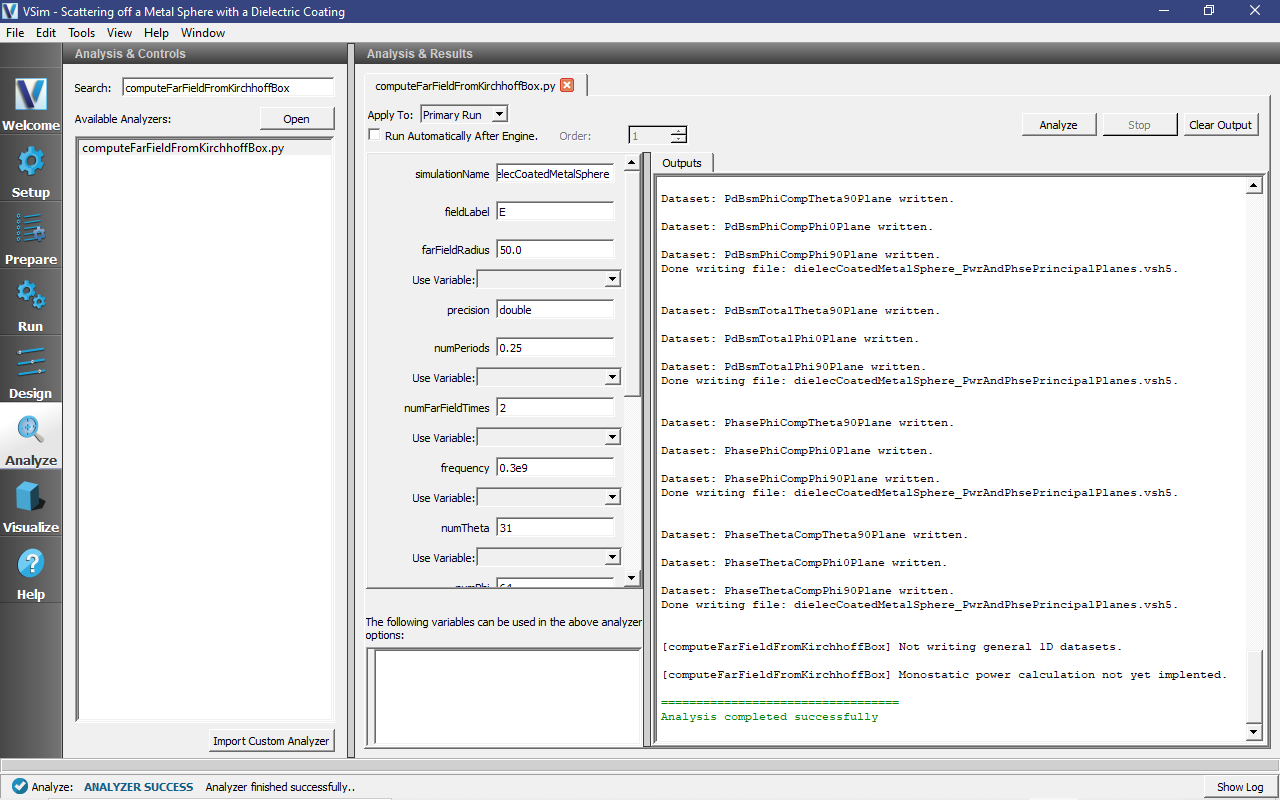This screenshot has width=1280, height=800.
Task: Click 'Dataset: PhaseThetaCompPhi90Plane written.' output line
Action: click(807, 591)
